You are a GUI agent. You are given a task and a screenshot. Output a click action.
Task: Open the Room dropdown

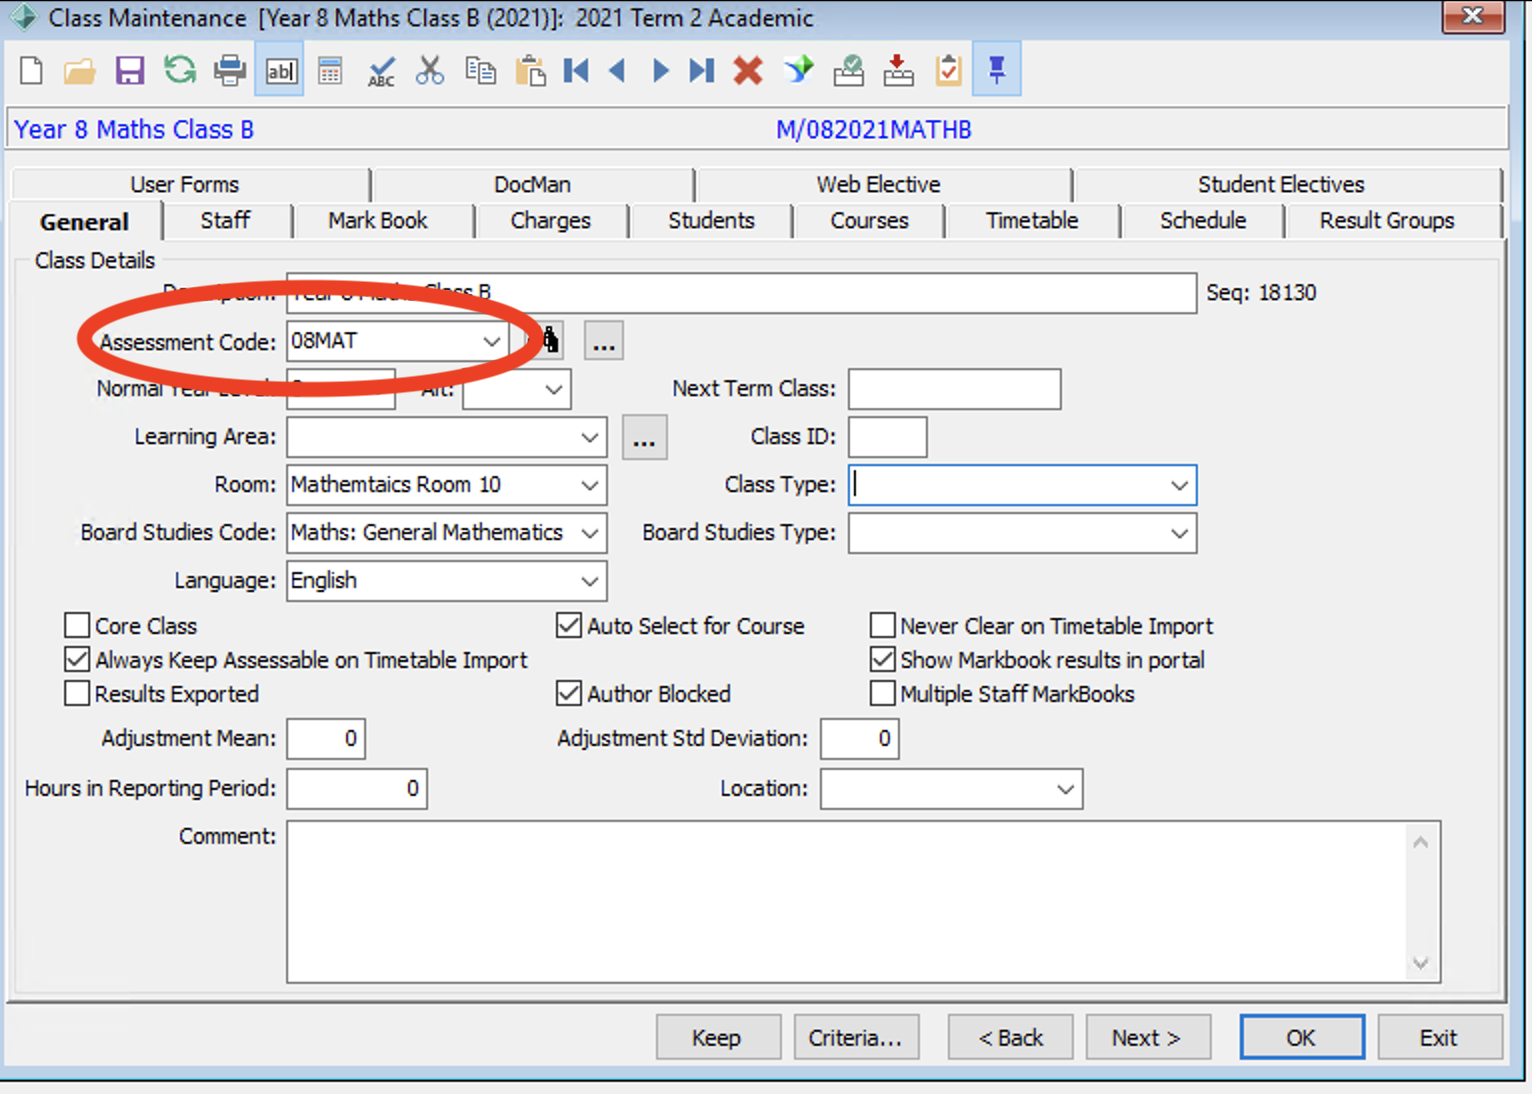589,485
